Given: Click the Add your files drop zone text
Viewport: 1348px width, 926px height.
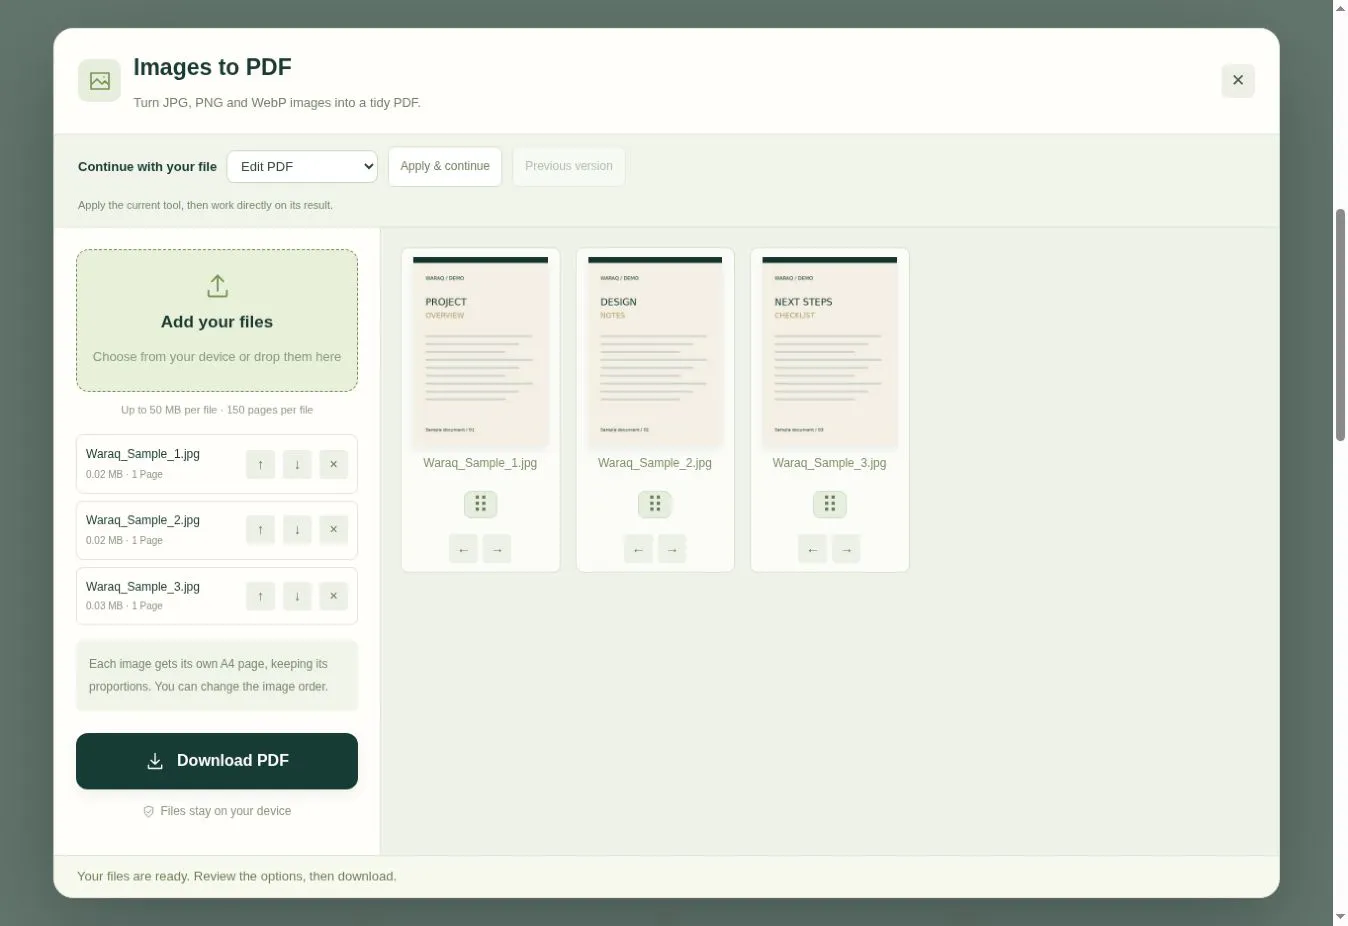Looking at the screenshot, I should pos(217,322).
